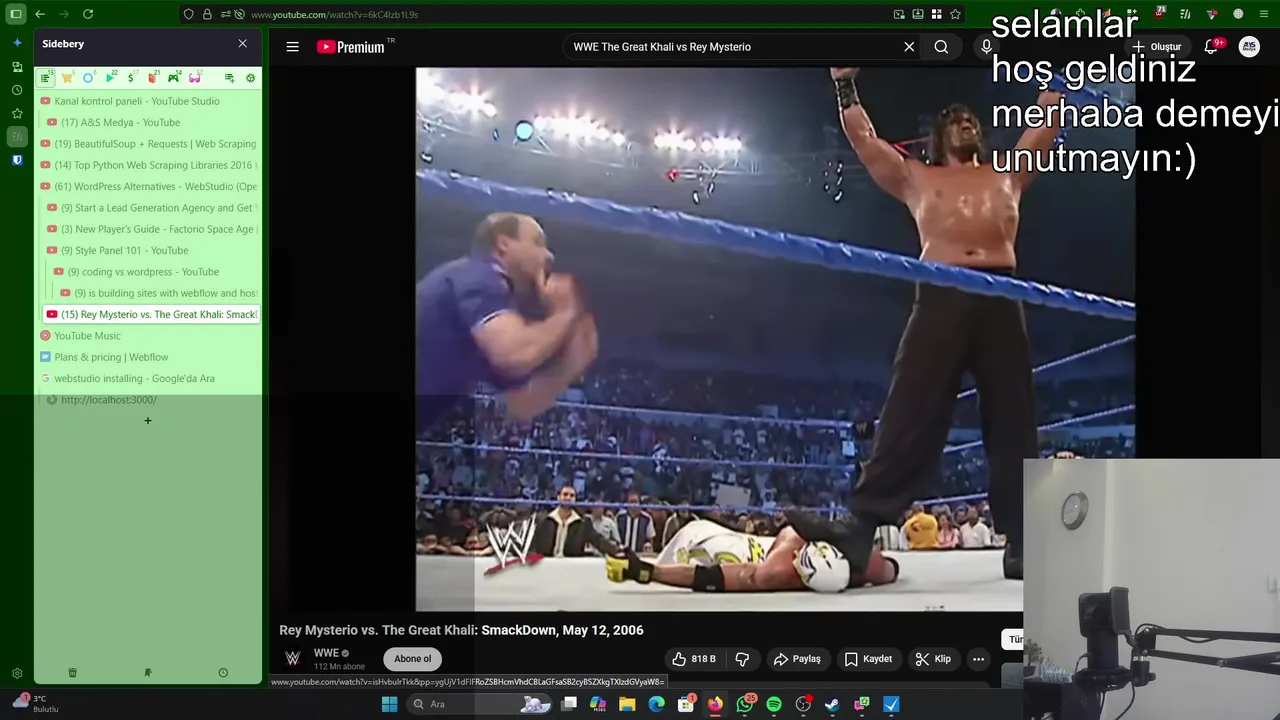Open synced tabs in browser sidebar
The image size is (1280, 720).
[17, 67]
